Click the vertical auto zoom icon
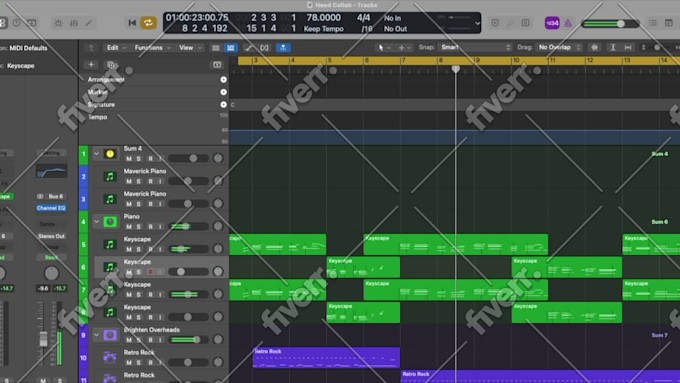 tap(613, 48)
